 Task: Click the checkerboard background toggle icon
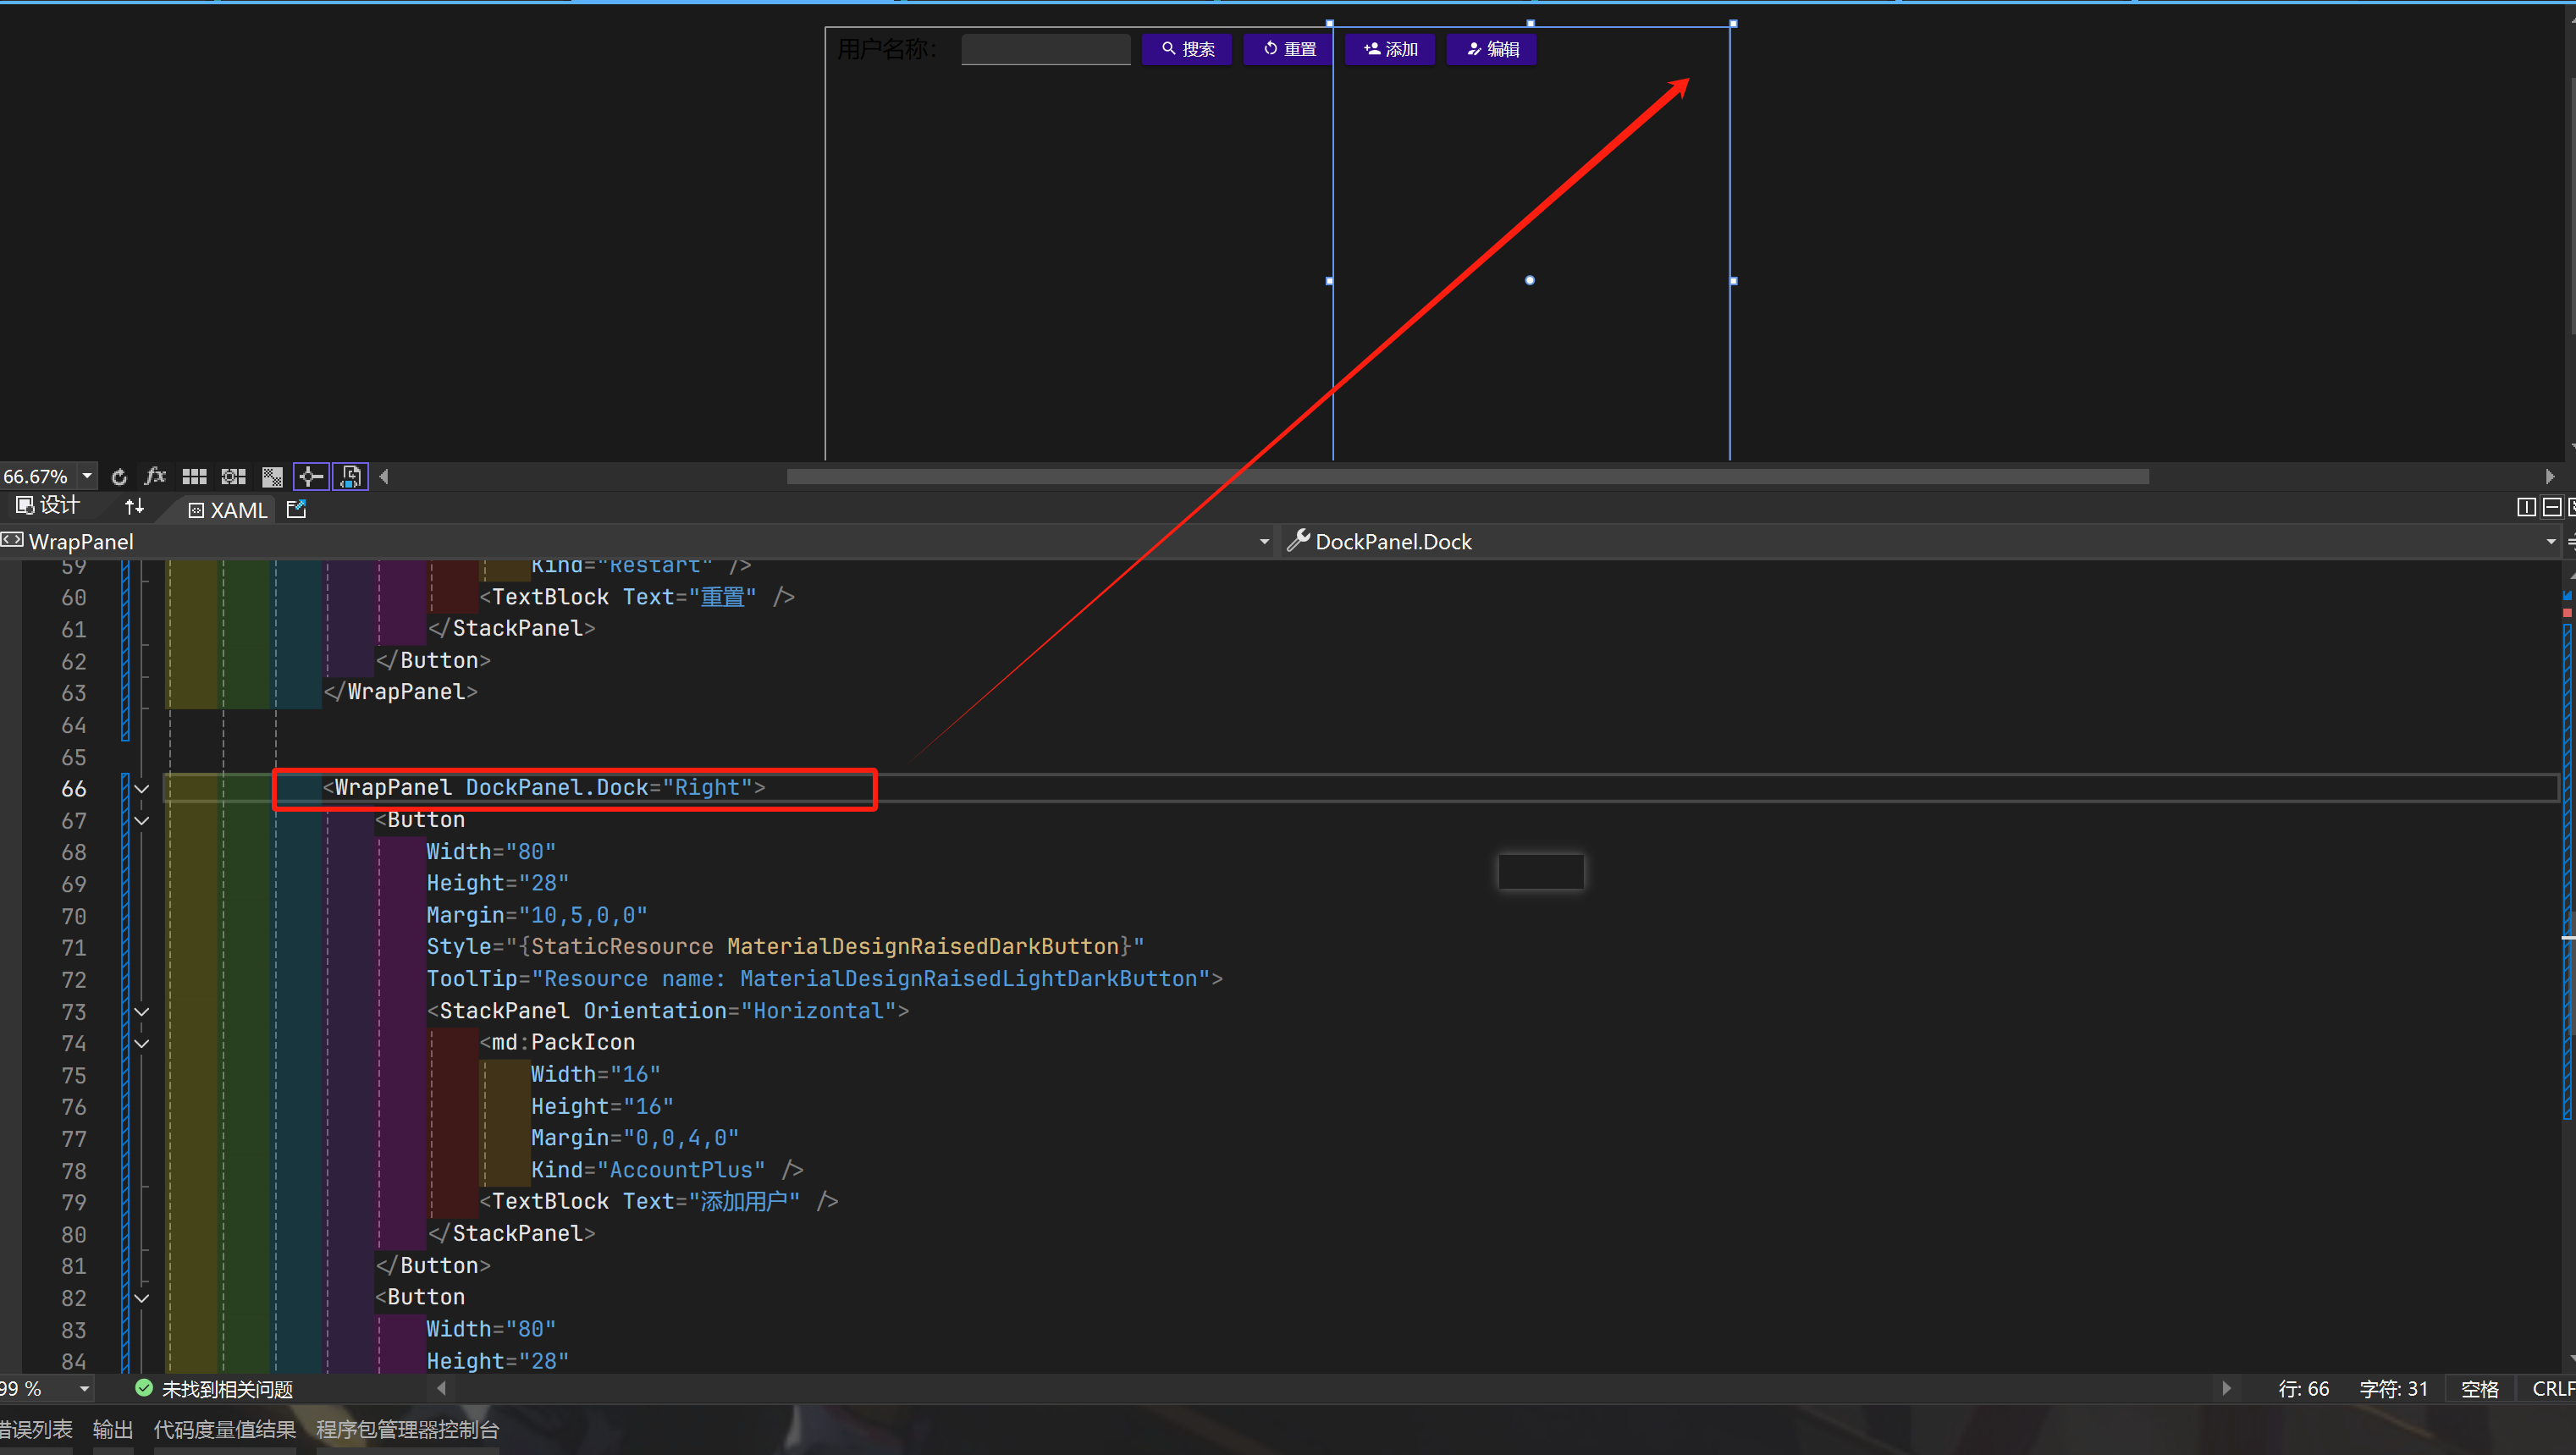click(272, 477)
